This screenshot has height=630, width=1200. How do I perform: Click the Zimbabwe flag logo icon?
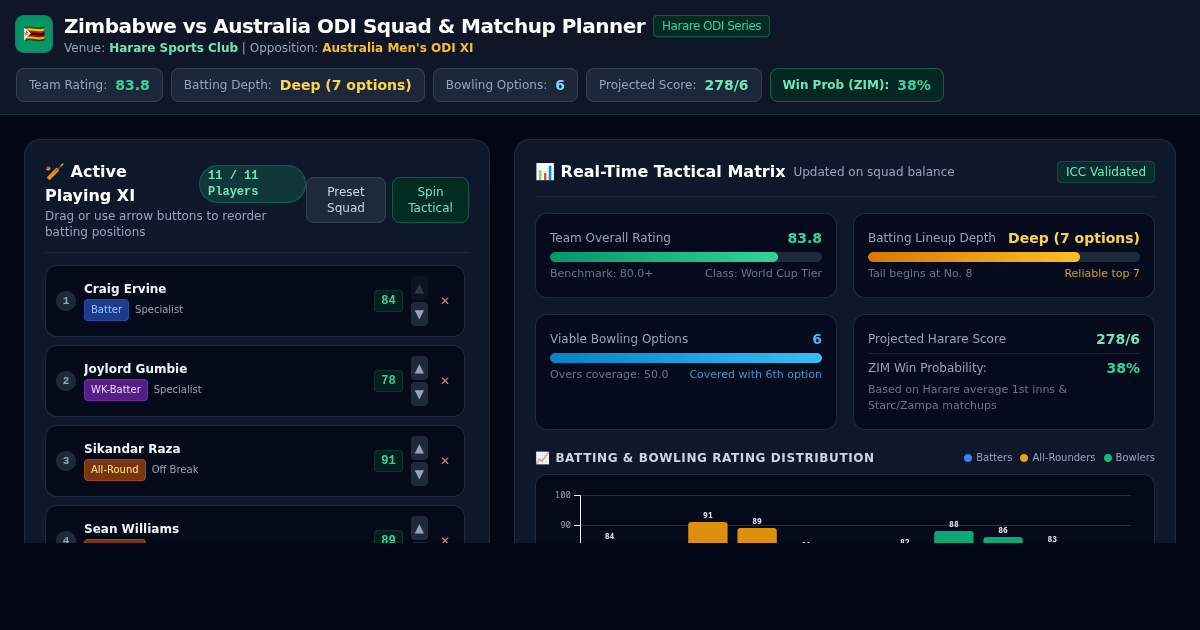34,34
